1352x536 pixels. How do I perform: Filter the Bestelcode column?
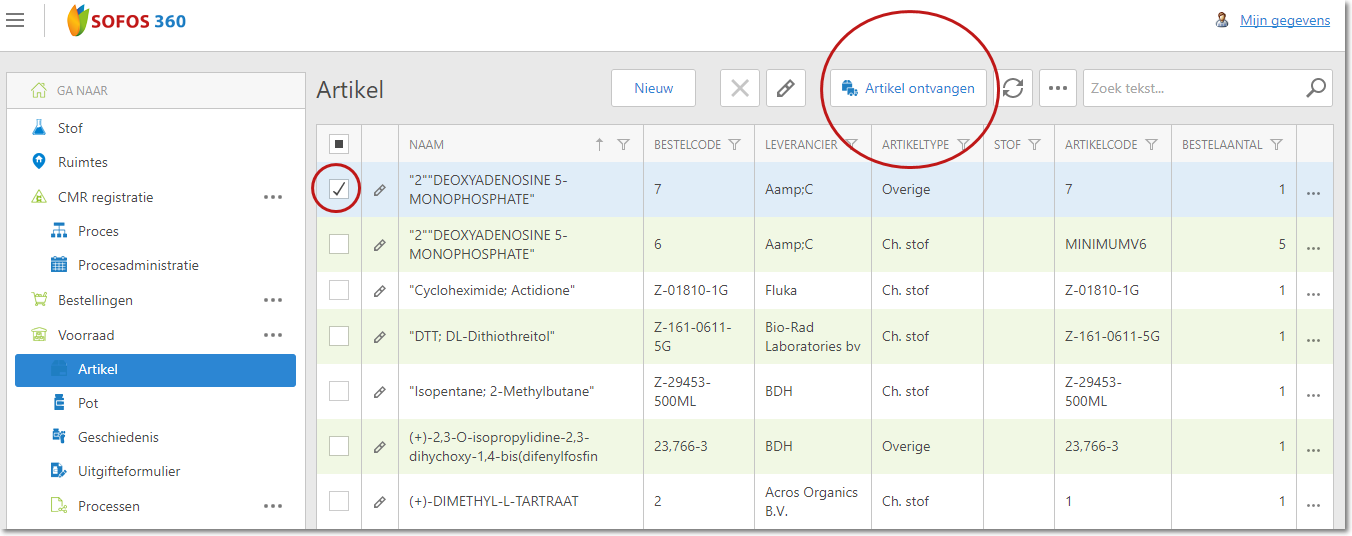tap(735, 145)
